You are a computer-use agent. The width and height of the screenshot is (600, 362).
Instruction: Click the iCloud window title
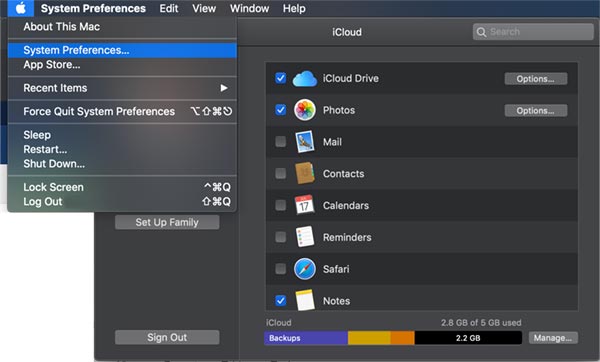pyautogui.click(x=347, y=32)
